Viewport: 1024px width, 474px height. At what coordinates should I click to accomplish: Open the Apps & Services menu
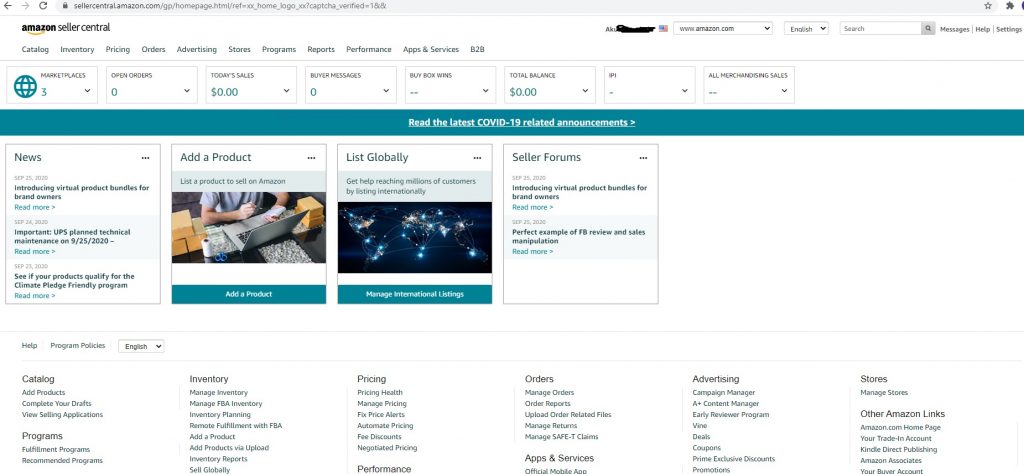(431, 50)
